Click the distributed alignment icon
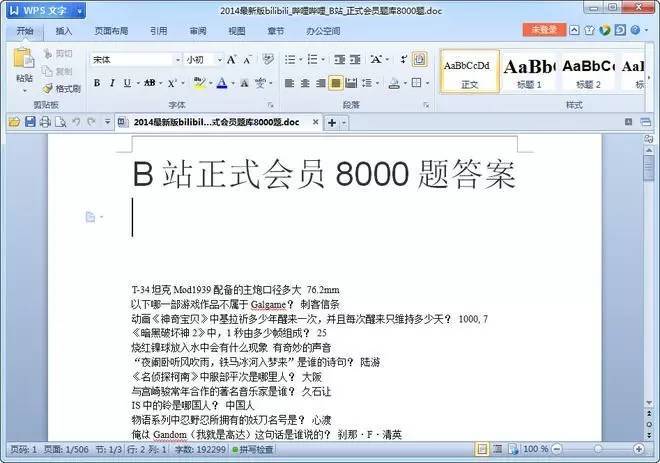Screen dimensions: 660x463 pos(351,83)
